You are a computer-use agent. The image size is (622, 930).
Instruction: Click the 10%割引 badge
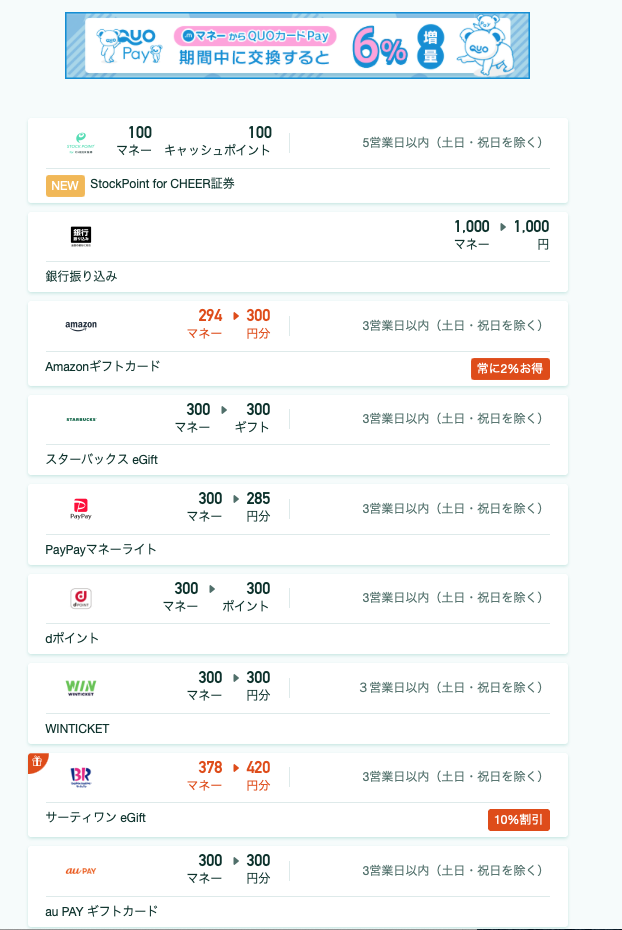[x=518, y=820]
